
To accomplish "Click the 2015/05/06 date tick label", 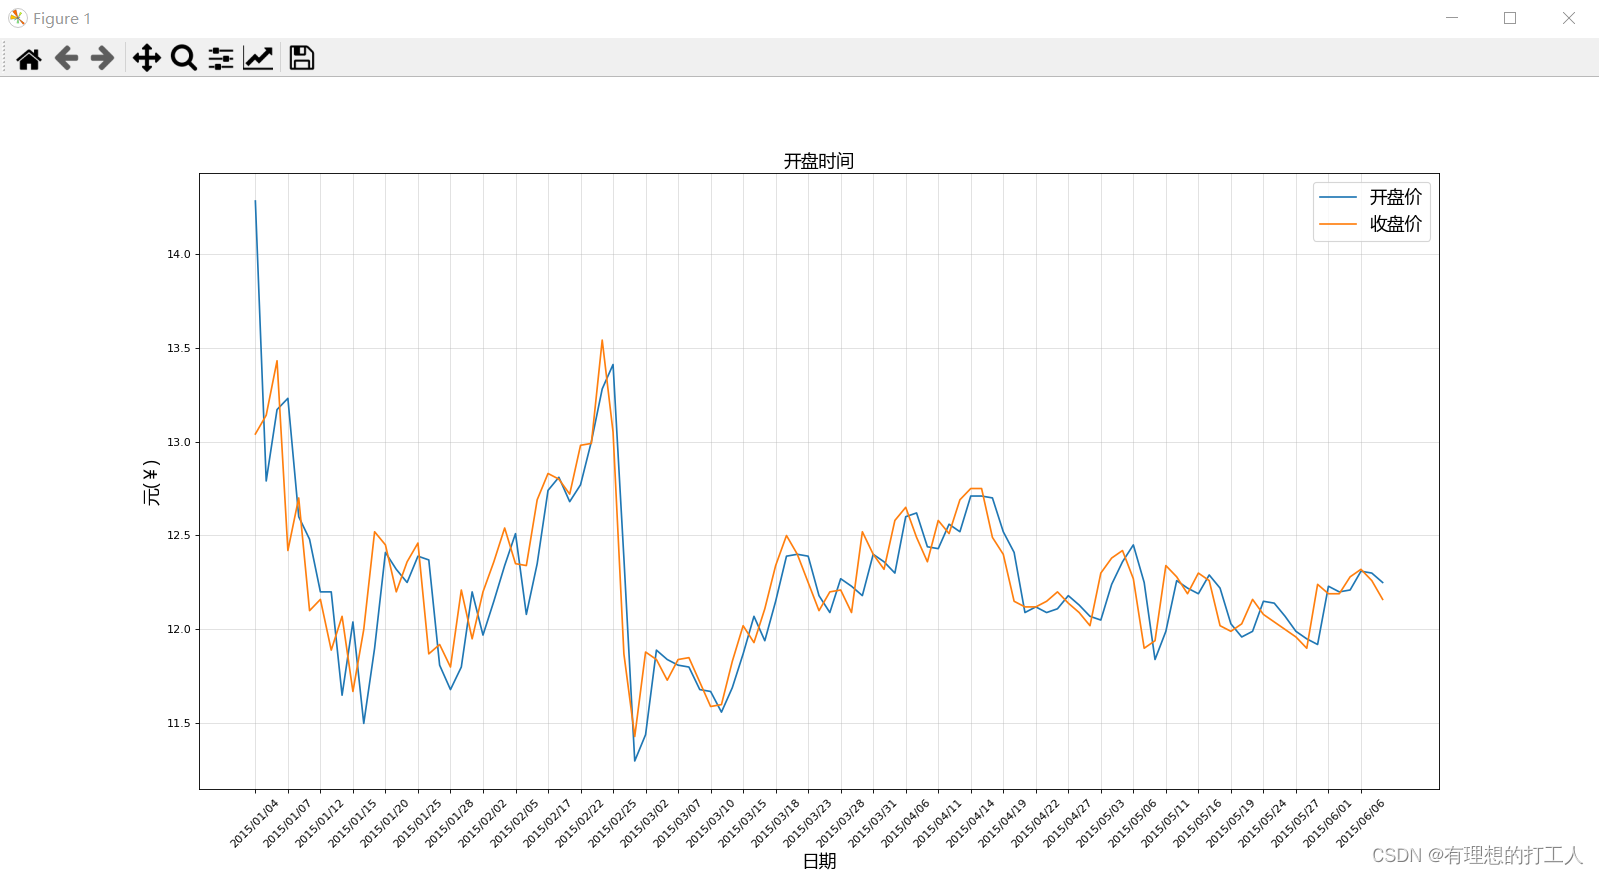I will pos(1133,824).
